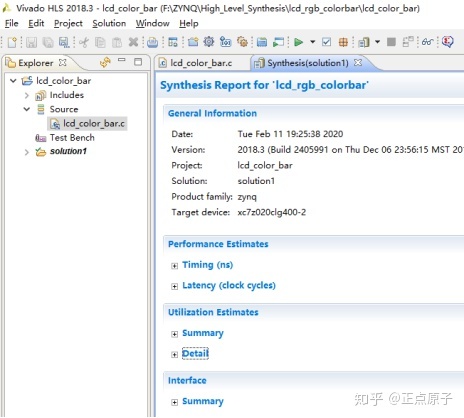Open dropdown arrow next to report icon

click(x=377, y=42)
